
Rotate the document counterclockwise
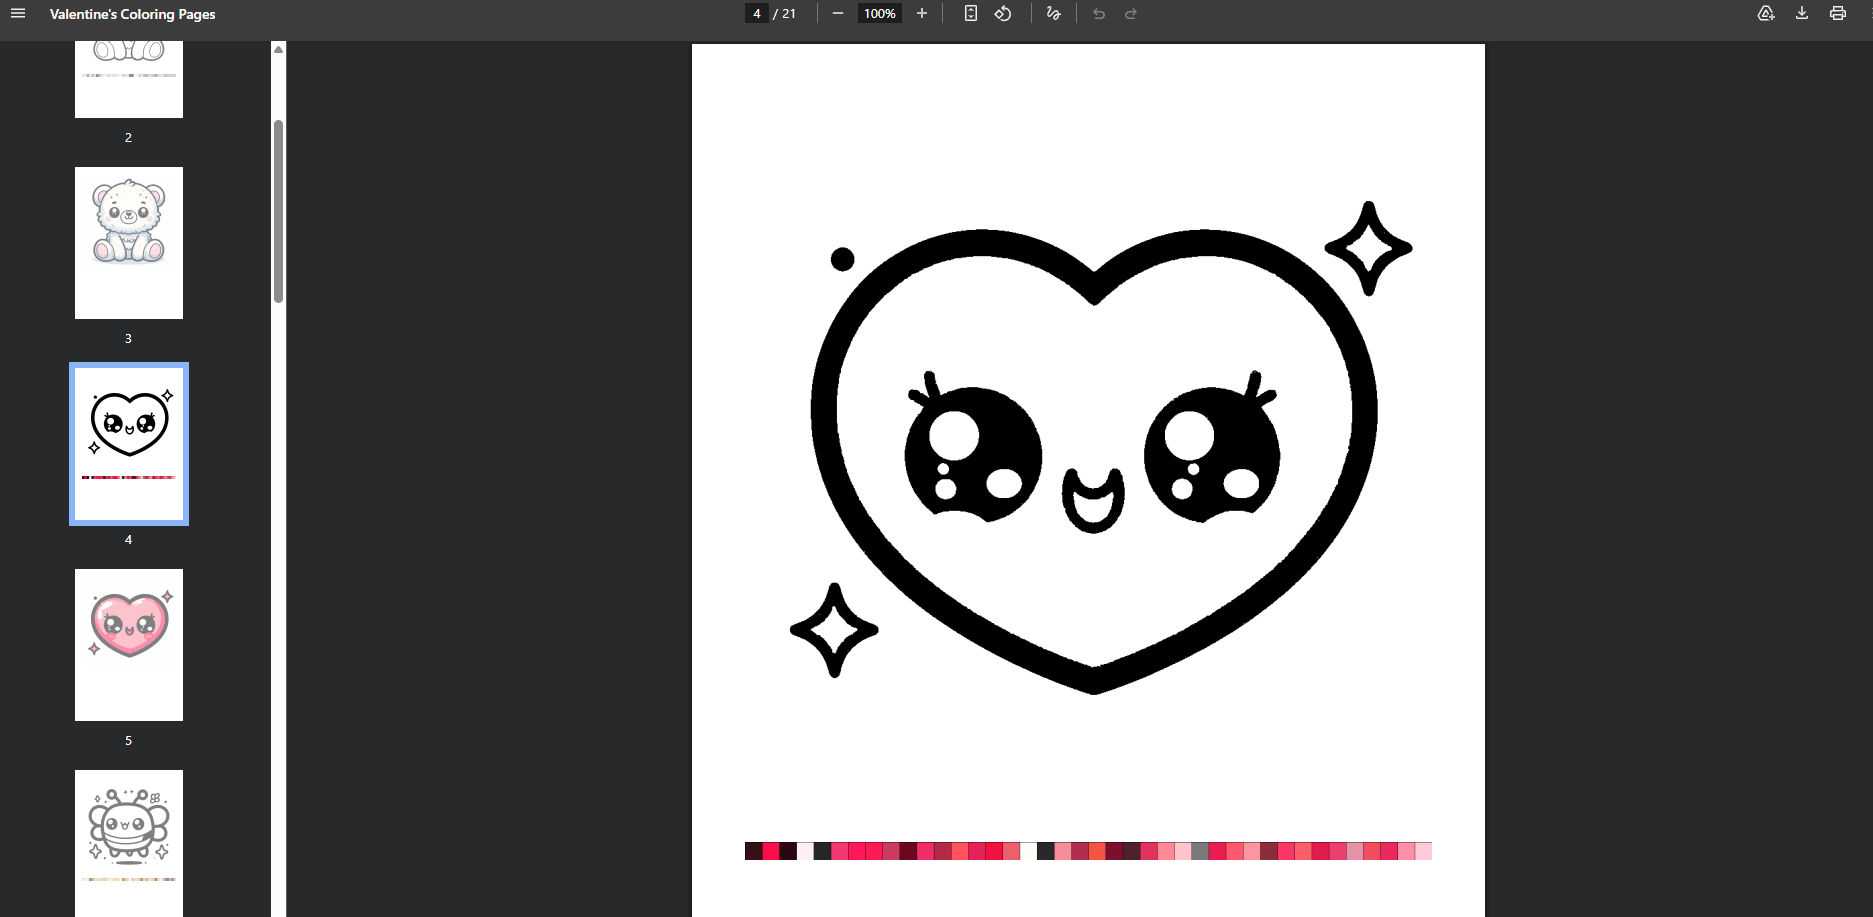[x=1003, y=14]
